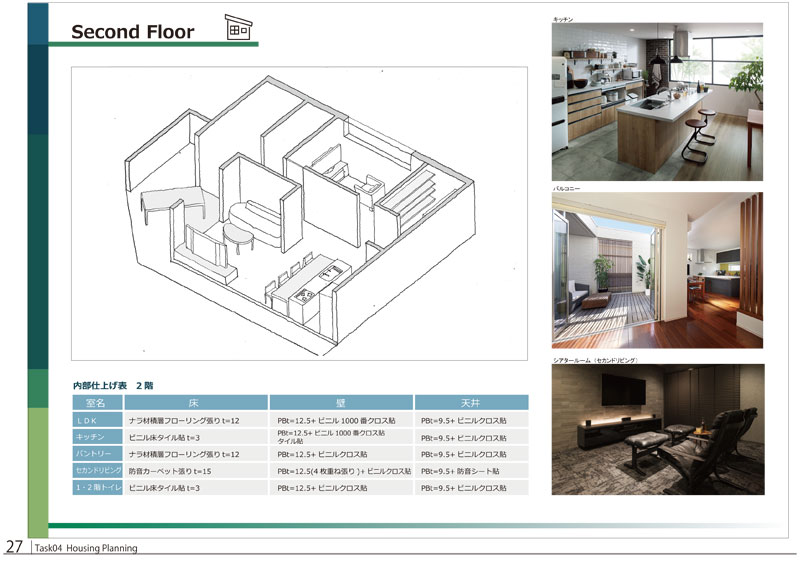This screenshot has height=580, width=800.
Task: Click the 壁 column header
Action: click(x=342, y=402)
